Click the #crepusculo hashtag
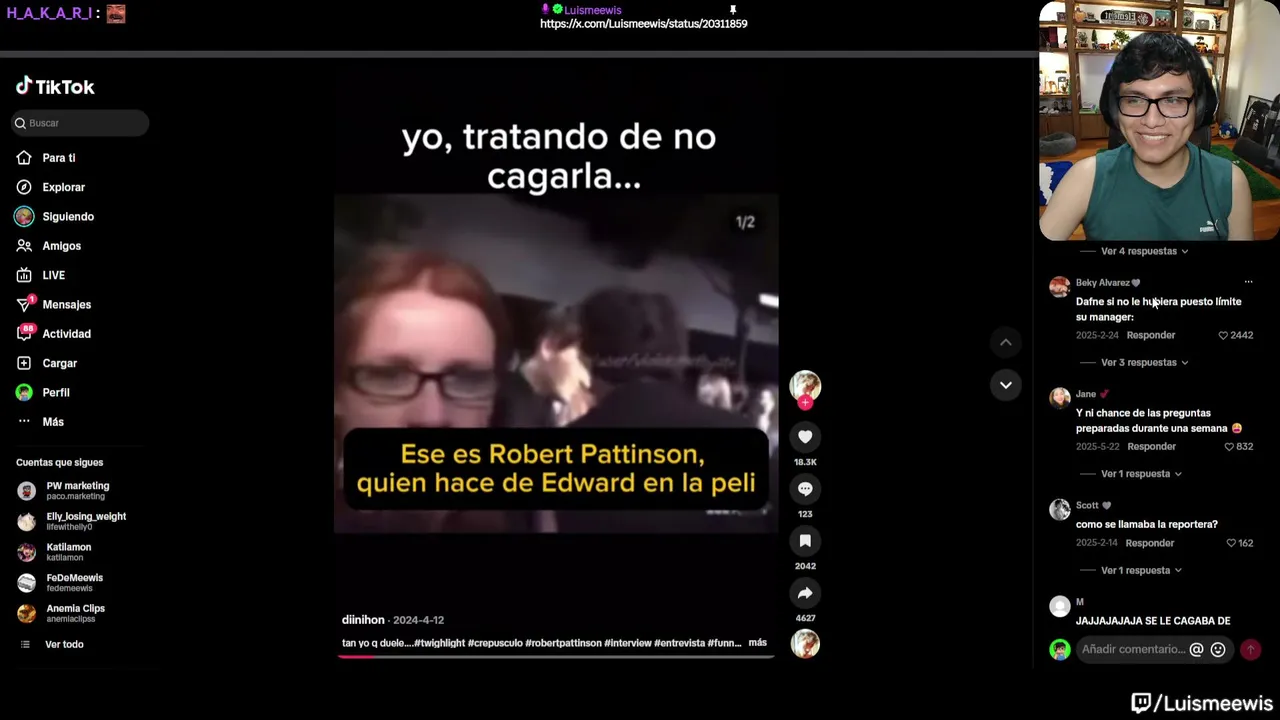This screenshot has width=1280, height=720. (496, 643)
